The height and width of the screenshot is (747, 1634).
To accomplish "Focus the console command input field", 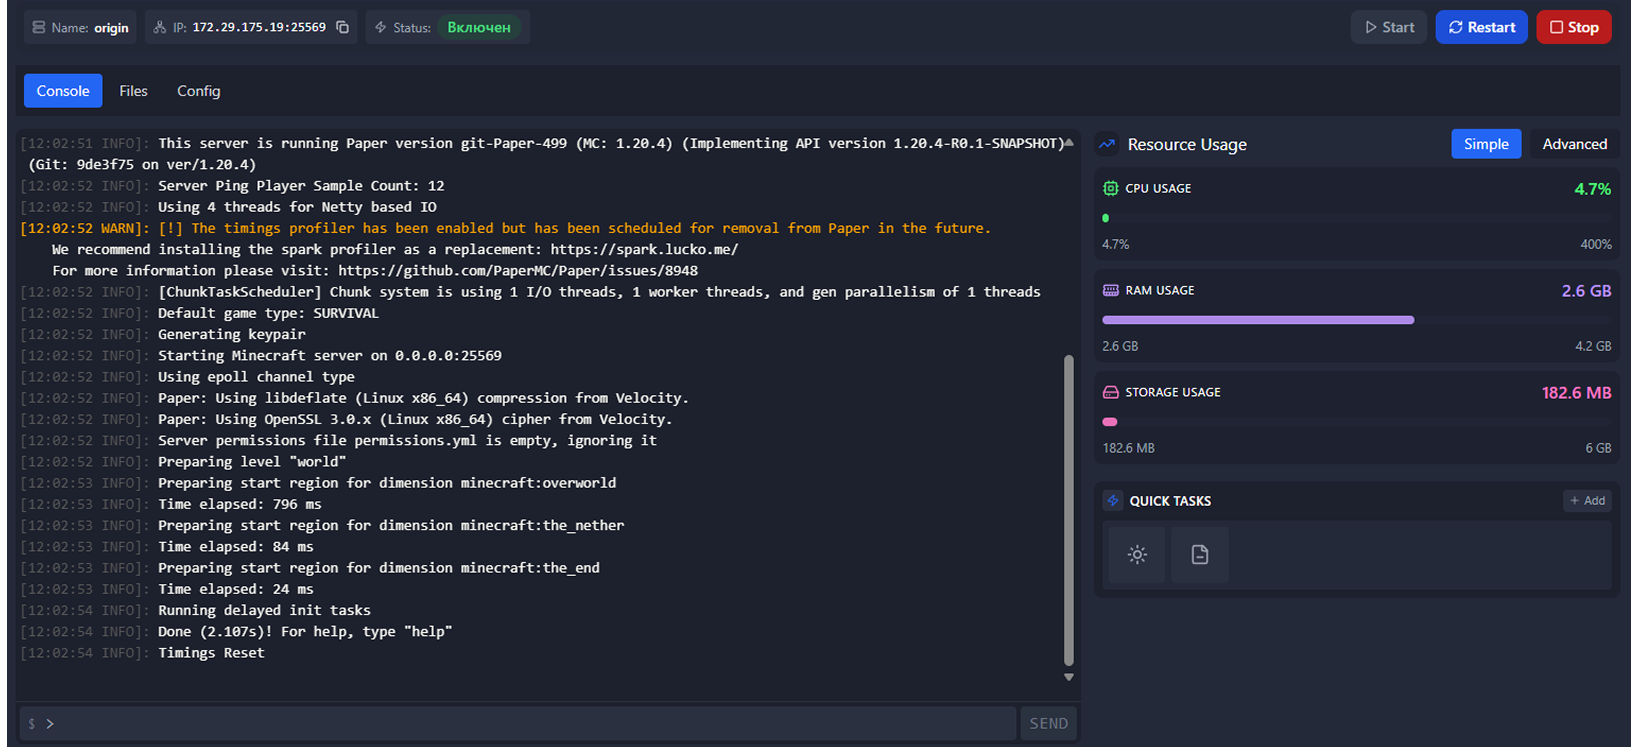I will (x=518, y=723).
